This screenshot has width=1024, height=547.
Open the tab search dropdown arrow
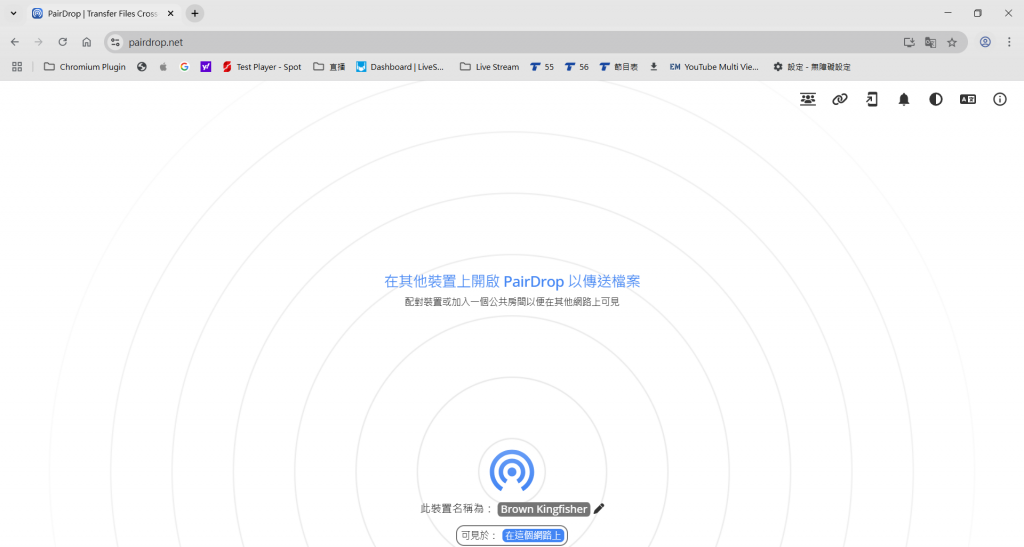click(x=13, y=13)
